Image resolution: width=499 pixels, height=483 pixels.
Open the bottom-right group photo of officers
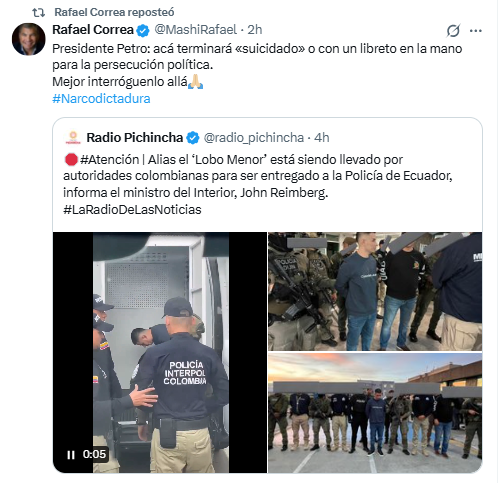pyautogui.click(x=375, y=413)
